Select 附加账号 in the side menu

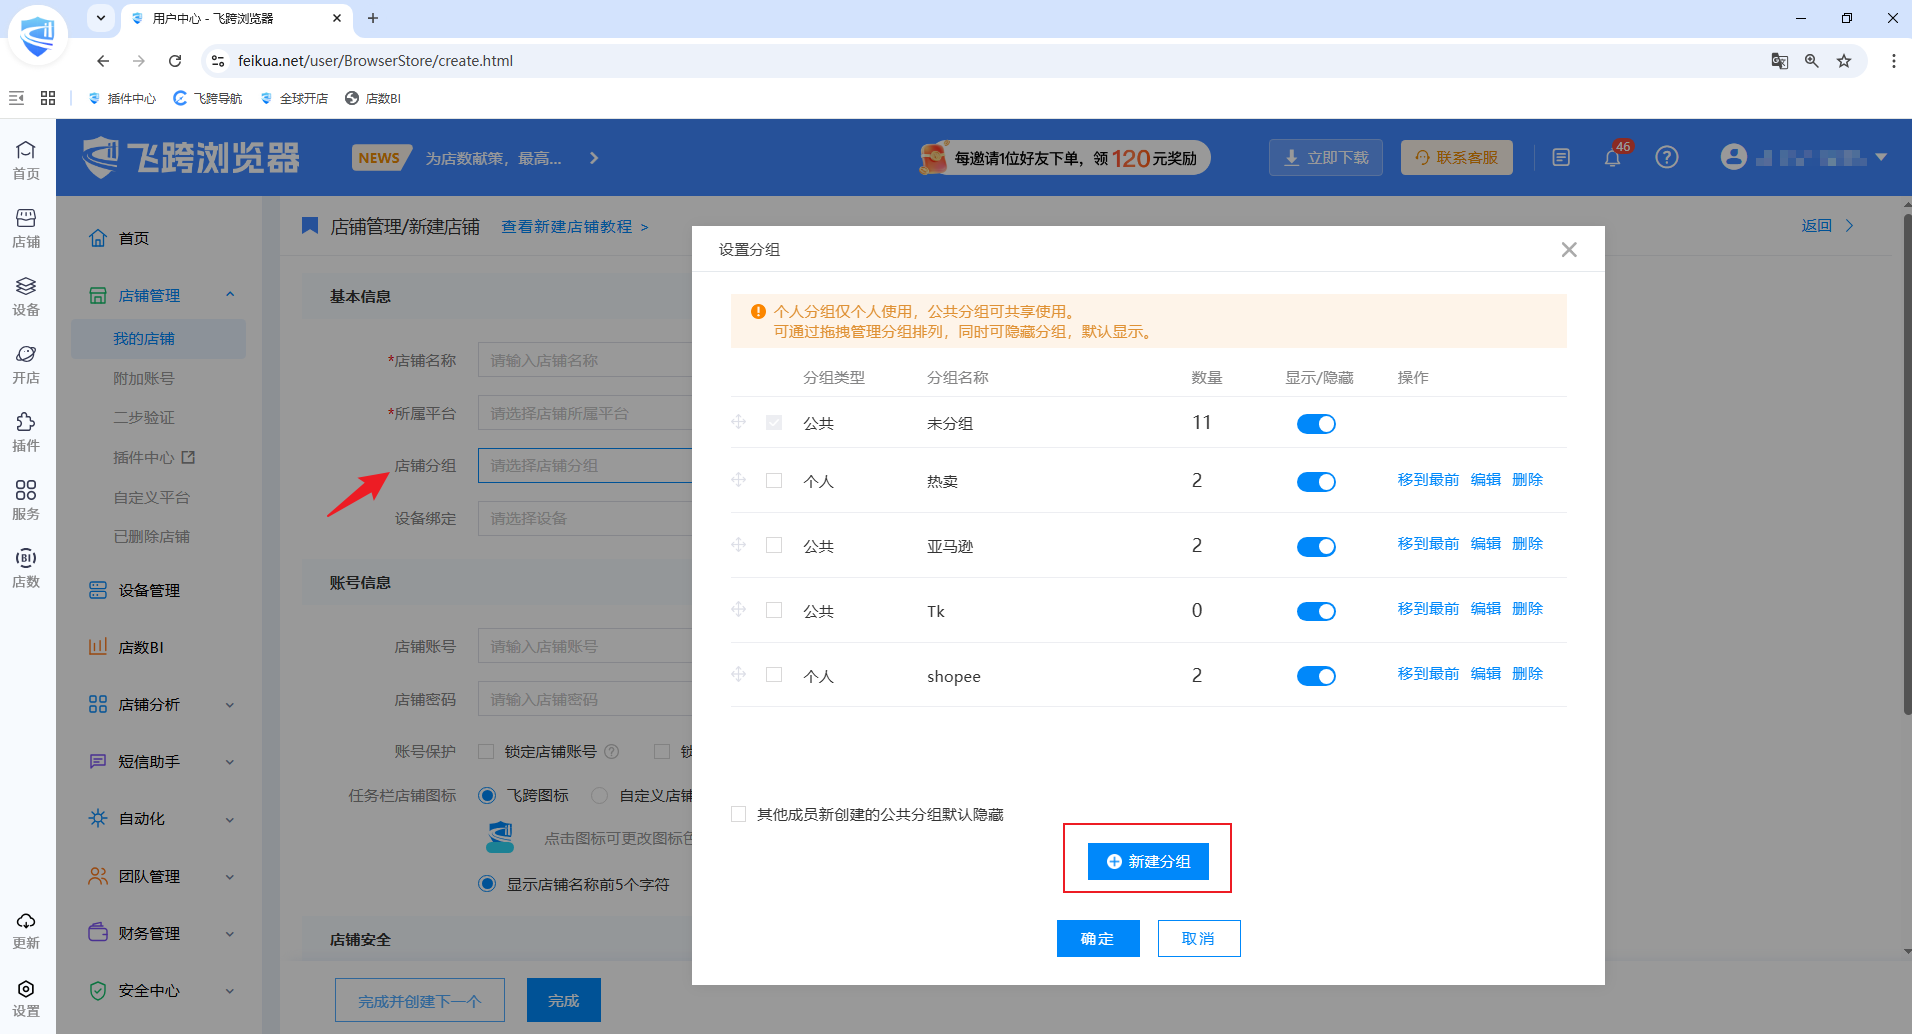click(x=144, y=378)
